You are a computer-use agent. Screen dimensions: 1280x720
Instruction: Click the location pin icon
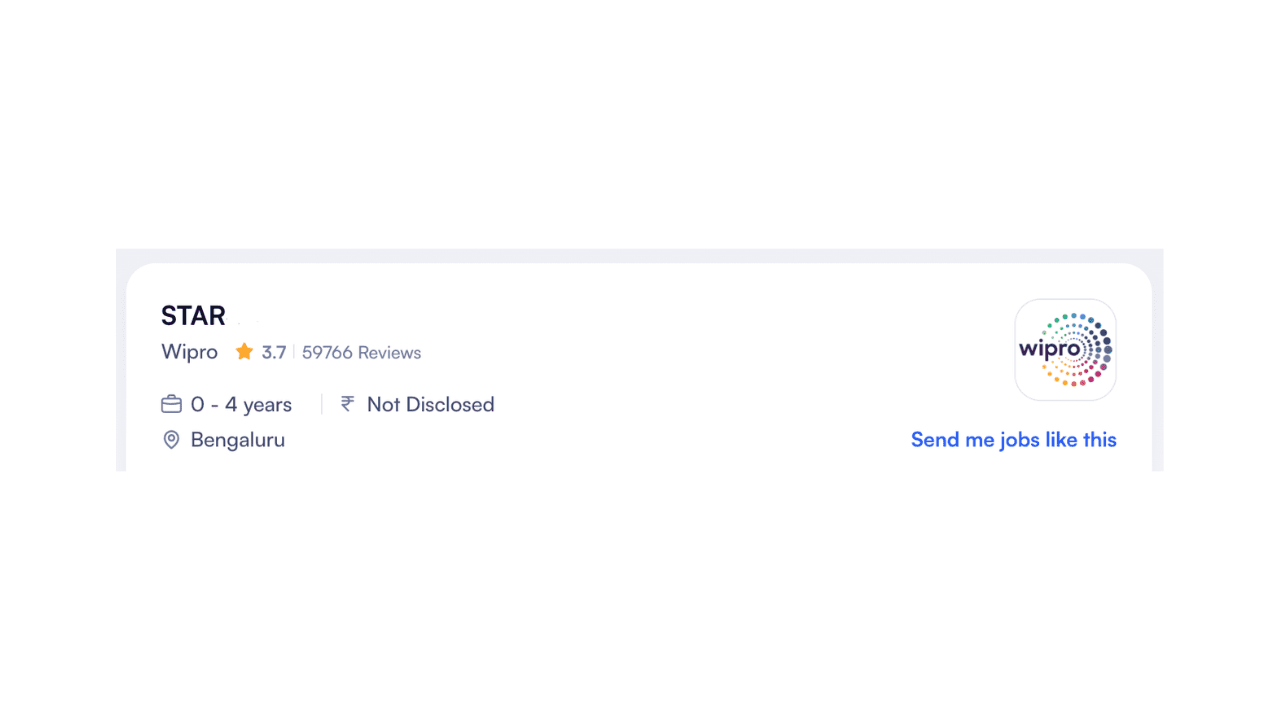point(171,440)
